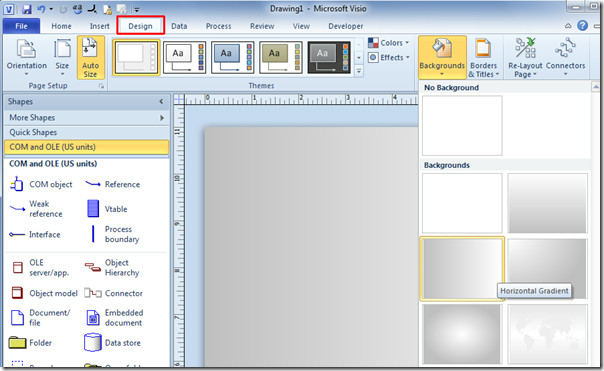604x371 pixels.
Task: Select the Quick Shapes stencil header
Action: coord(87,132)
